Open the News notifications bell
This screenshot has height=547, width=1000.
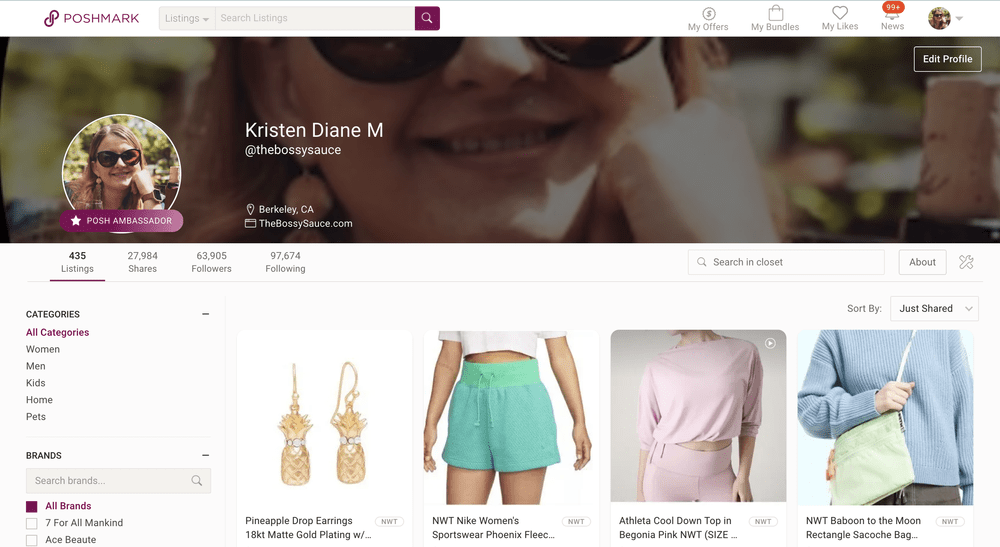pos(892,13)
